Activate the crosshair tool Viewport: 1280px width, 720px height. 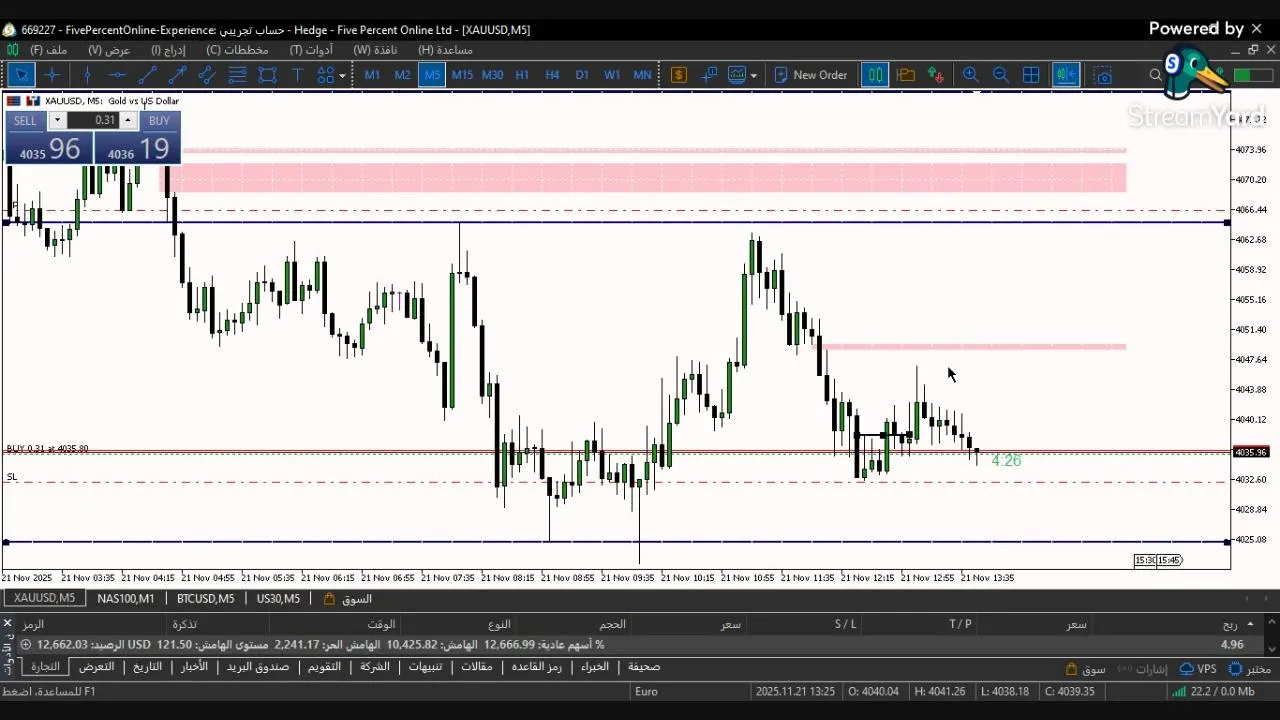pyautogui.click(x=52, y=75)
